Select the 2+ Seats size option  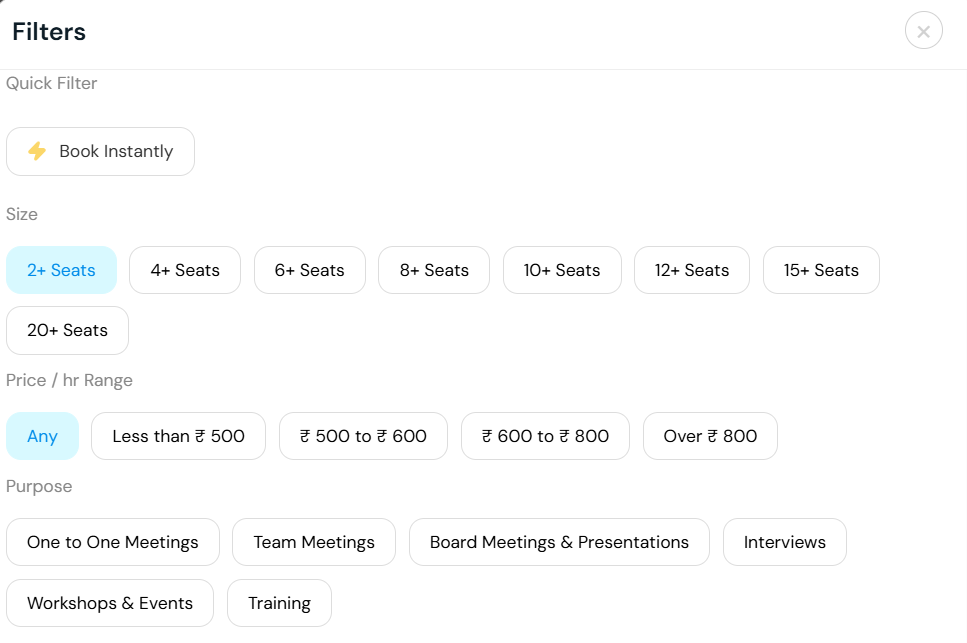pos(61,270)
